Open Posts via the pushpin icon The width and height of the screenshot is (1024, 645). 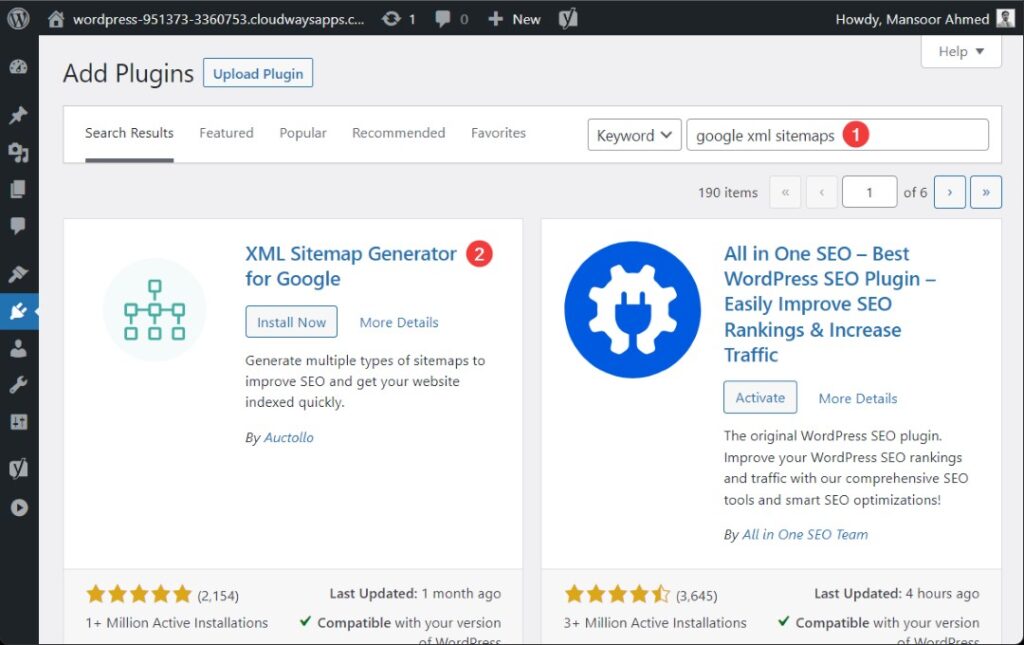18,115
